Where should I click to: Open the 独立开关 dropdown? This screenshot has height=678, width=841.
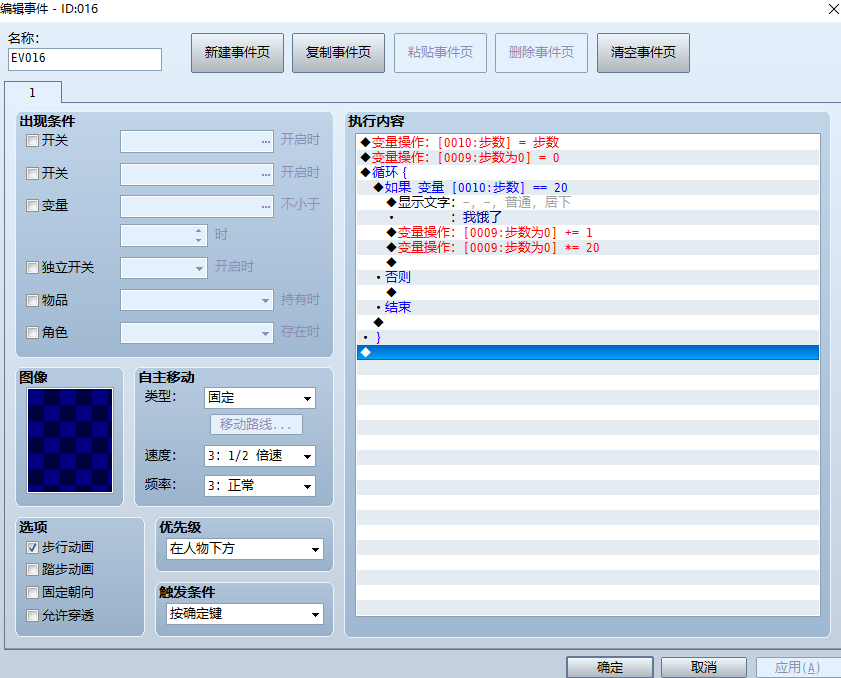point(164,268)
